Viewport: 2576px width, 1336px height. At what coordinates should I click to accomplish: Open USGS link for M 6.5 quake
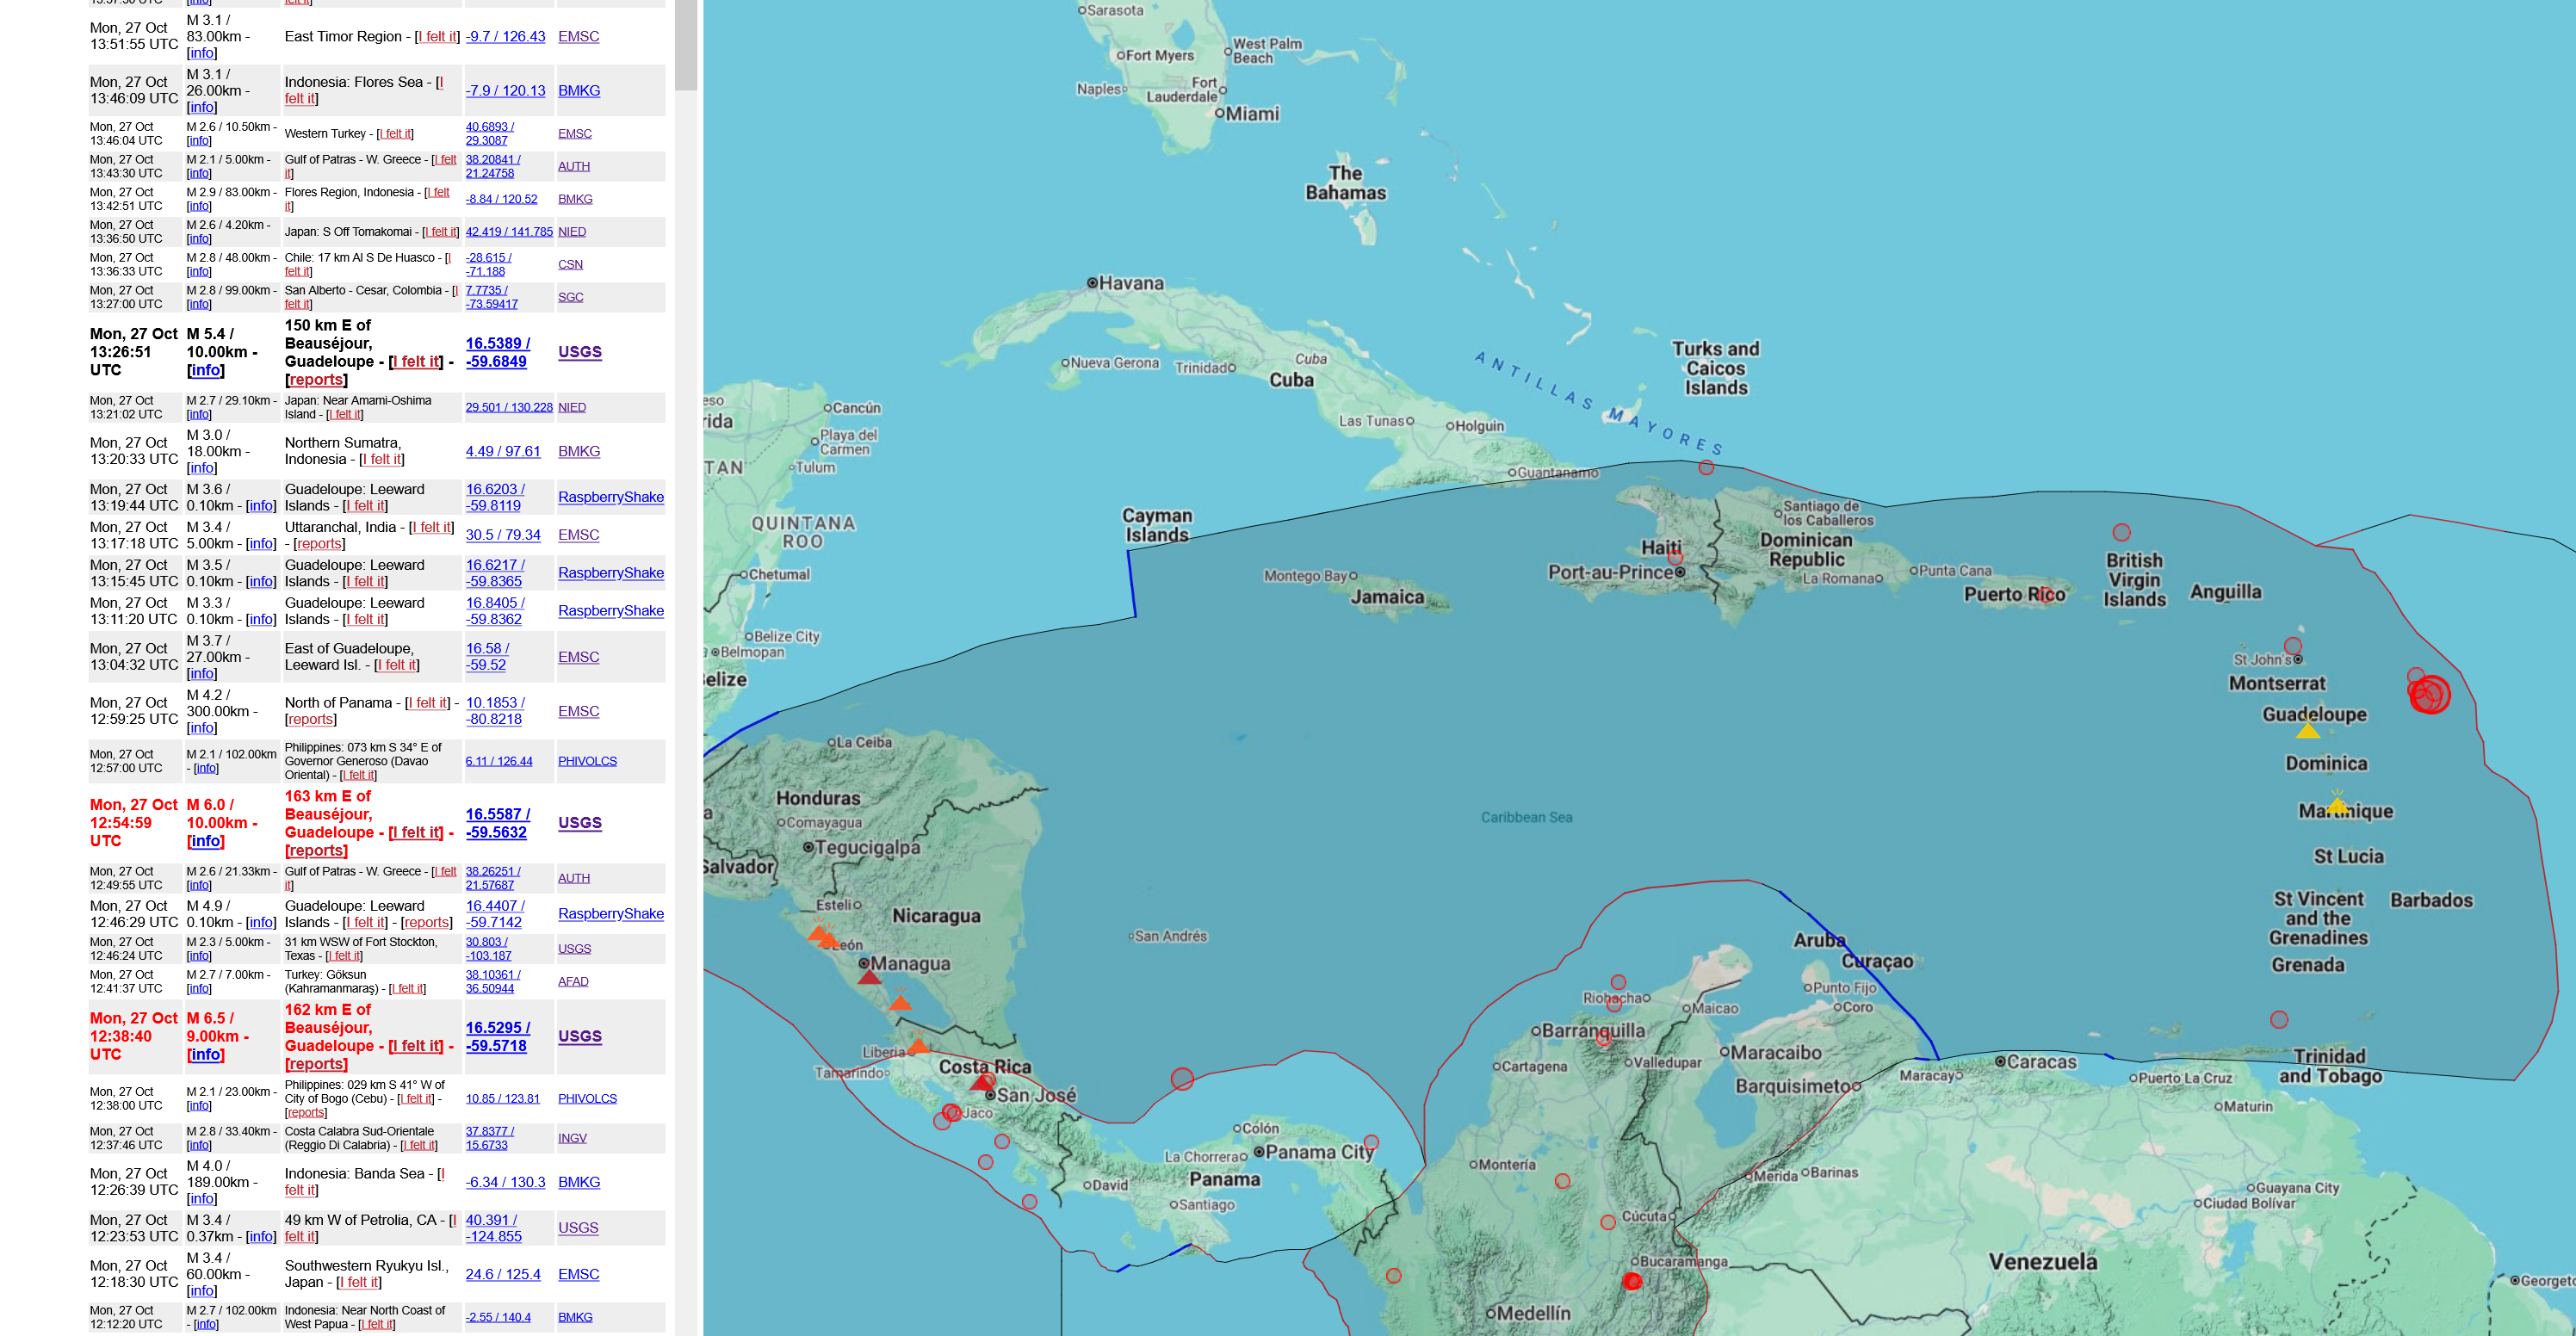(x=579, y=1036)
